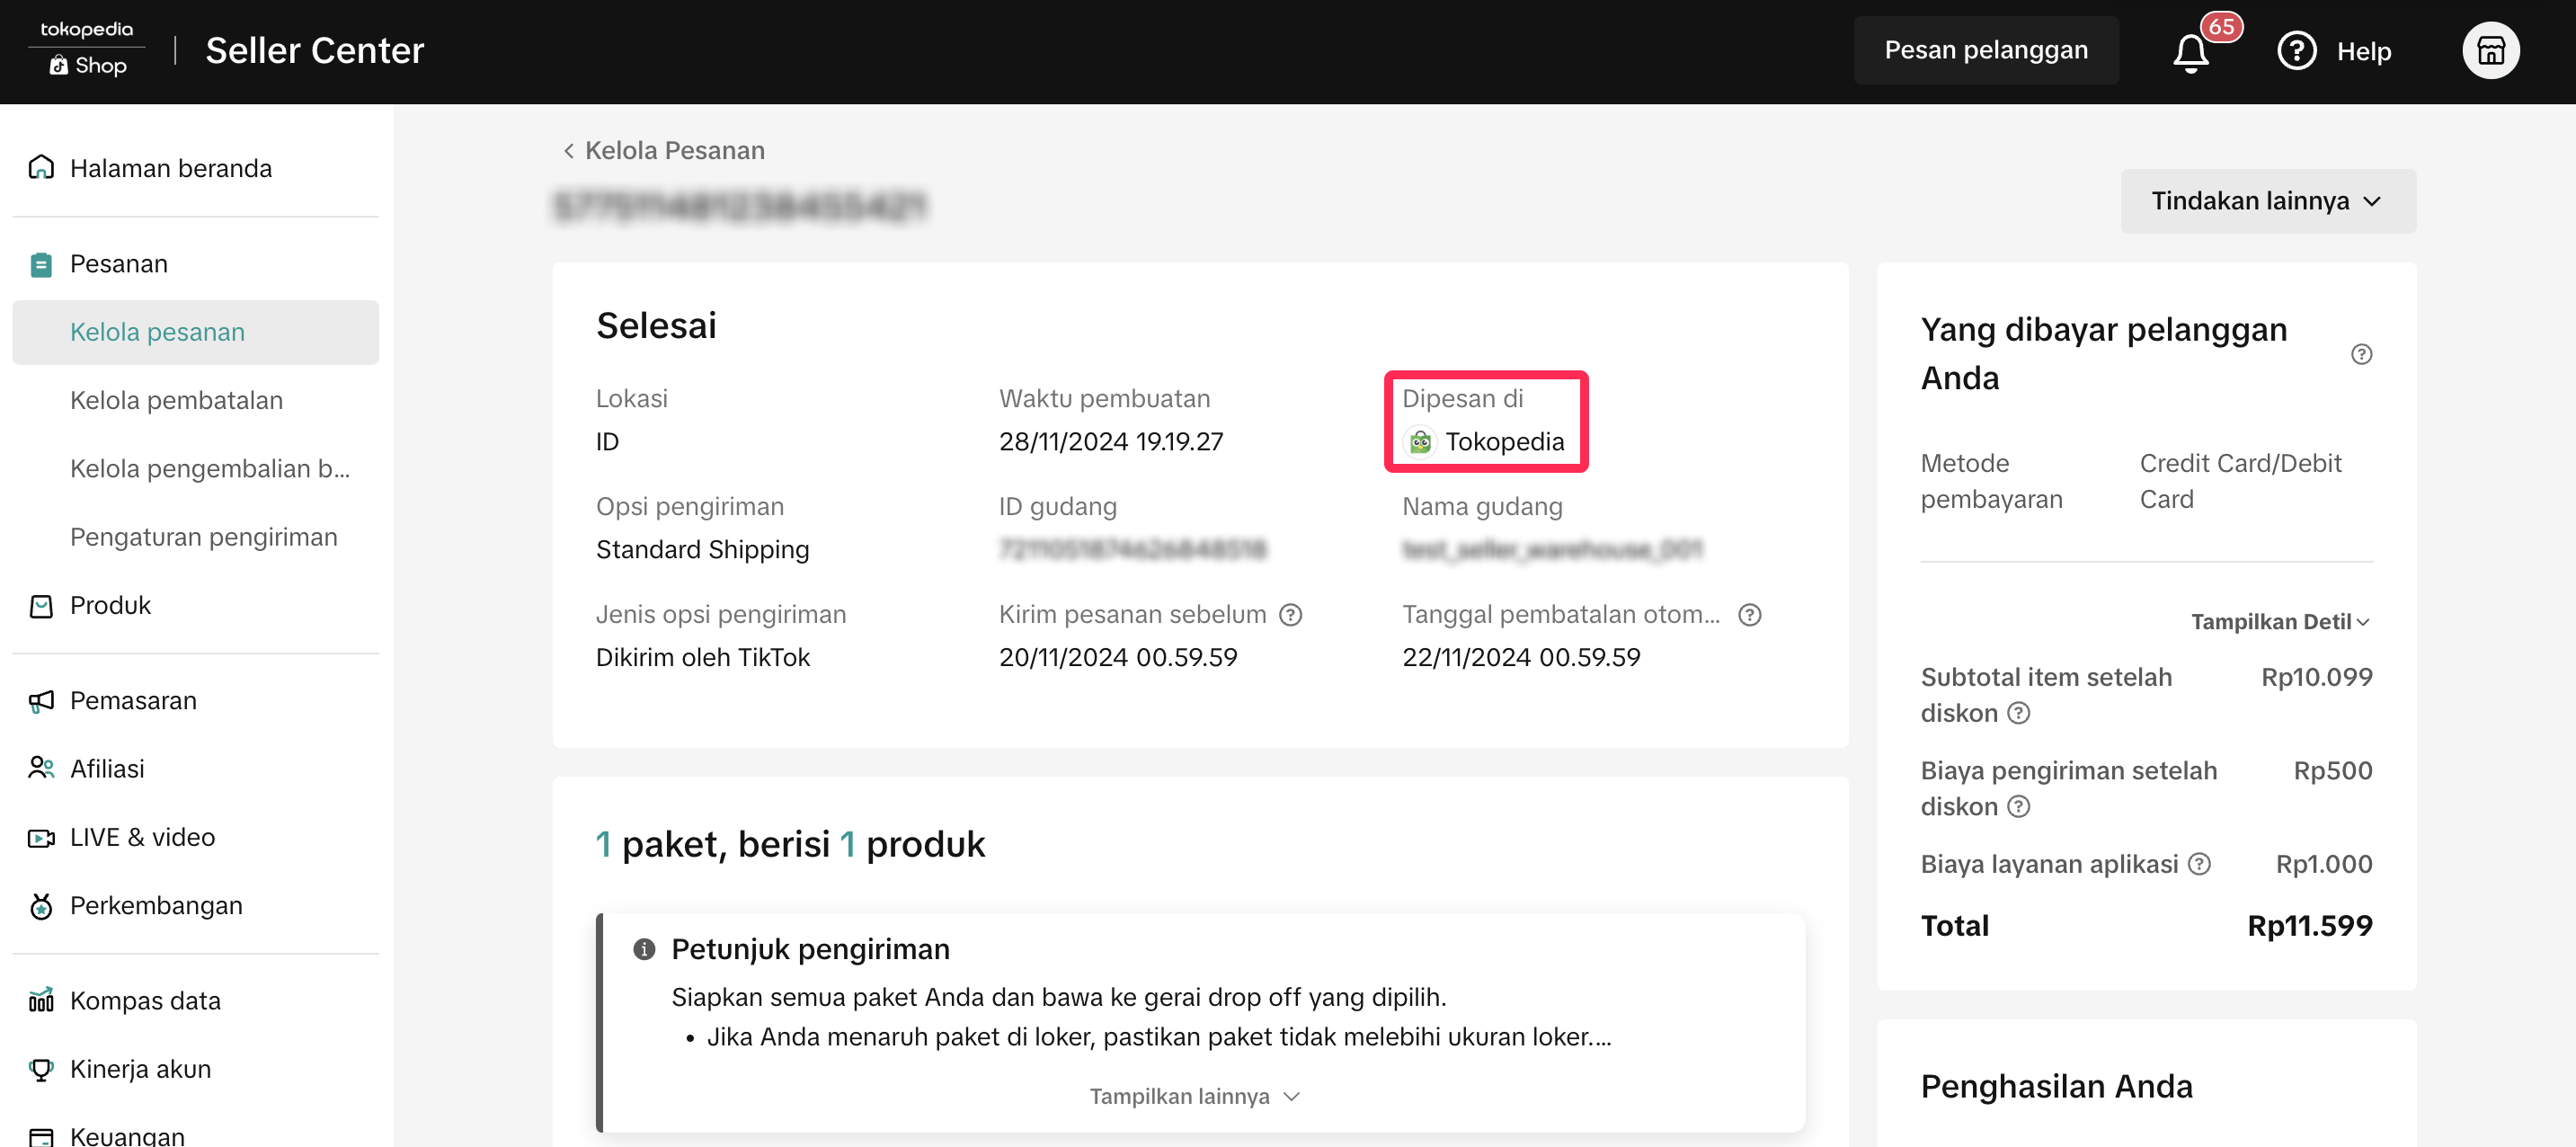Open the Help question mark icon
This screenshot has width=2576, height=1147.
2296,51
